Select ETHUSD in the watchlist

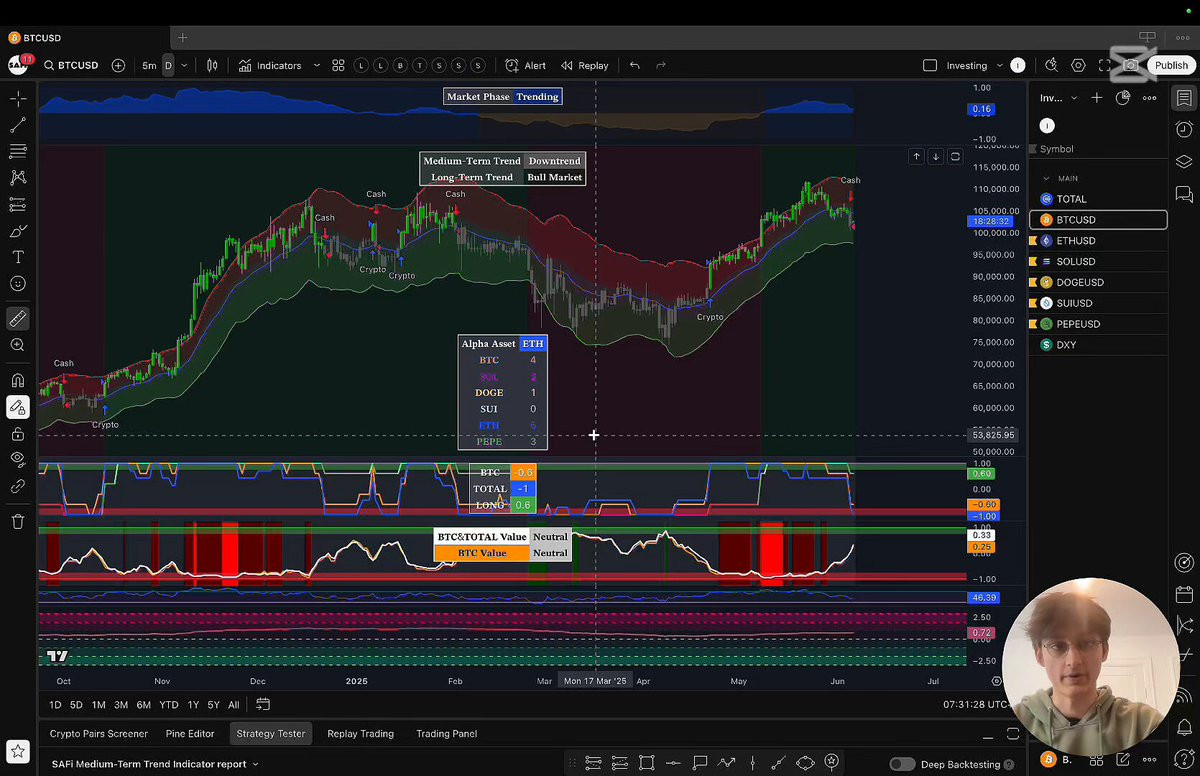(1075, 241)
